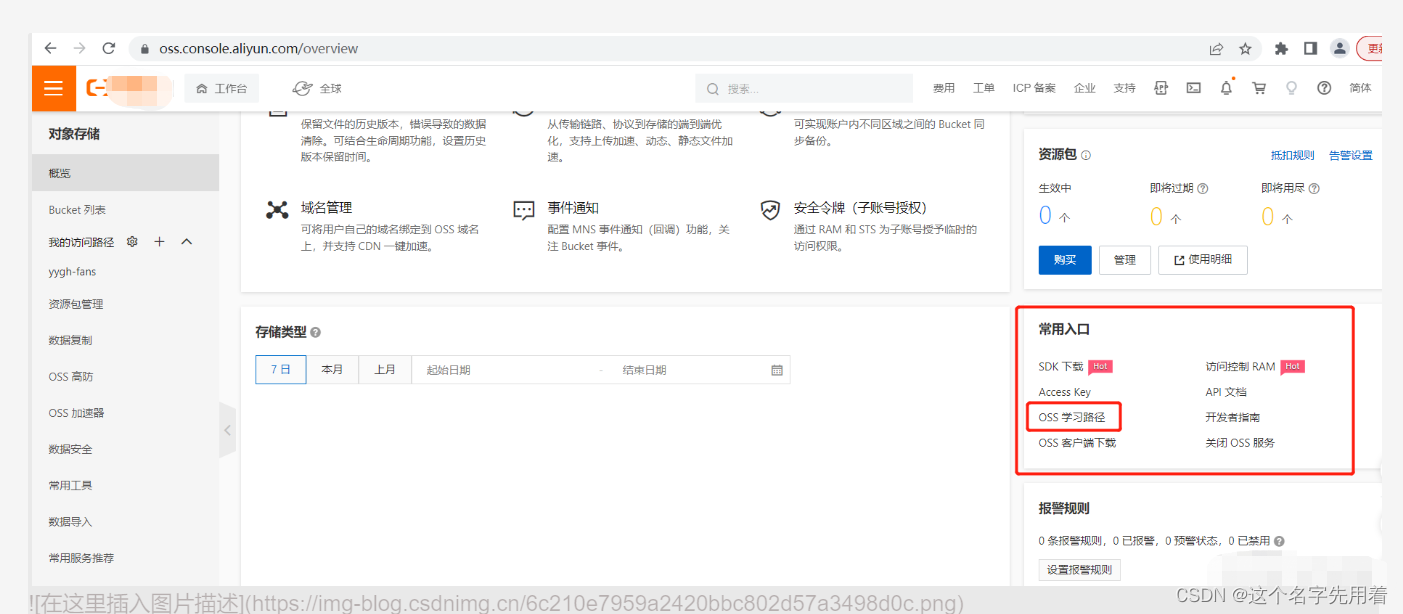Open the OSS 客户端下载 link
Viewport: 1403px width, 614px height.
pos(1077,442)
